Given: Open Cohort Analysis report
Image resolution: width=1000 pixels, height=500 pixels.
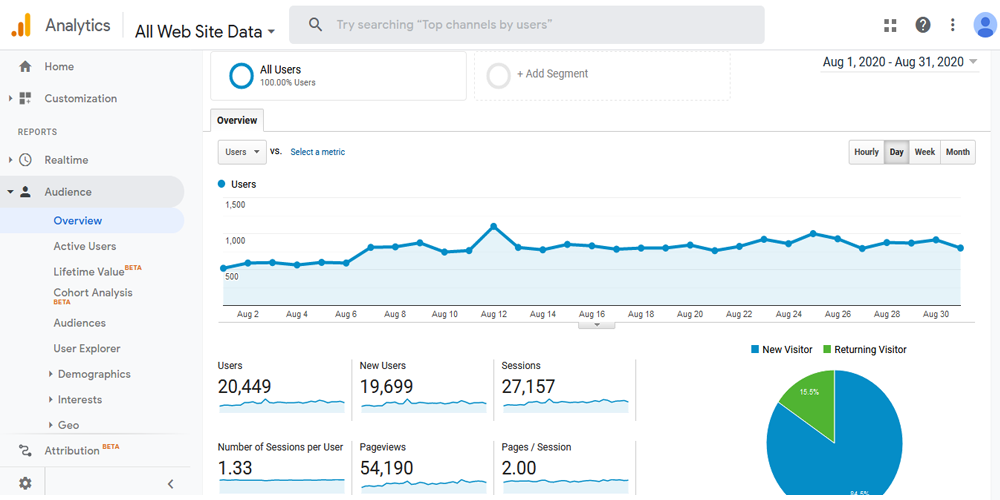Looking at the screenshot, I should [x=93, y=295].
